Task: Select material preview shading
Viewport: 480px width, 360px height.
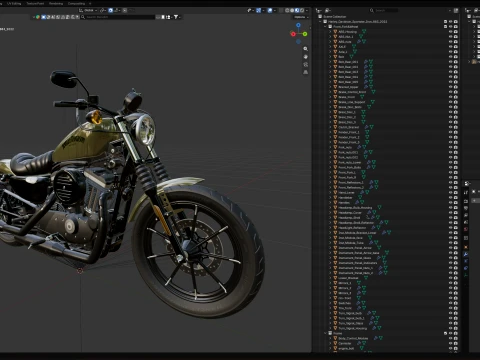Action: point(297,10)
